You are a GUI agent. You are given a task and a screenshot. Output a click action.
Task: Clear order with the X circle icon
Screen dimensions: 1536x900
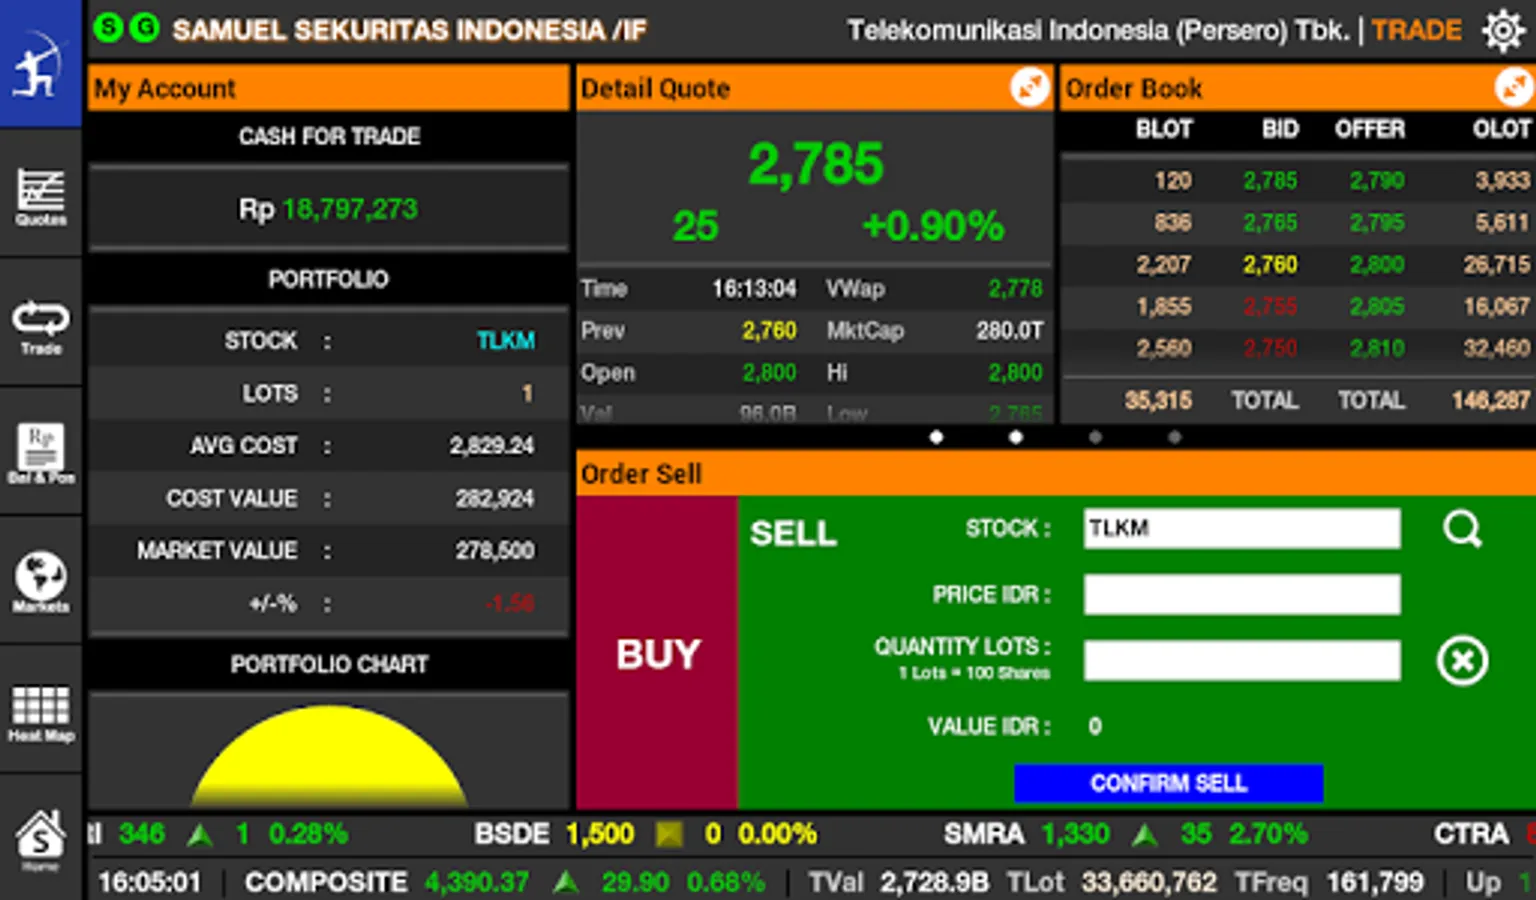pyautogui.click(x=1462, y=660)
